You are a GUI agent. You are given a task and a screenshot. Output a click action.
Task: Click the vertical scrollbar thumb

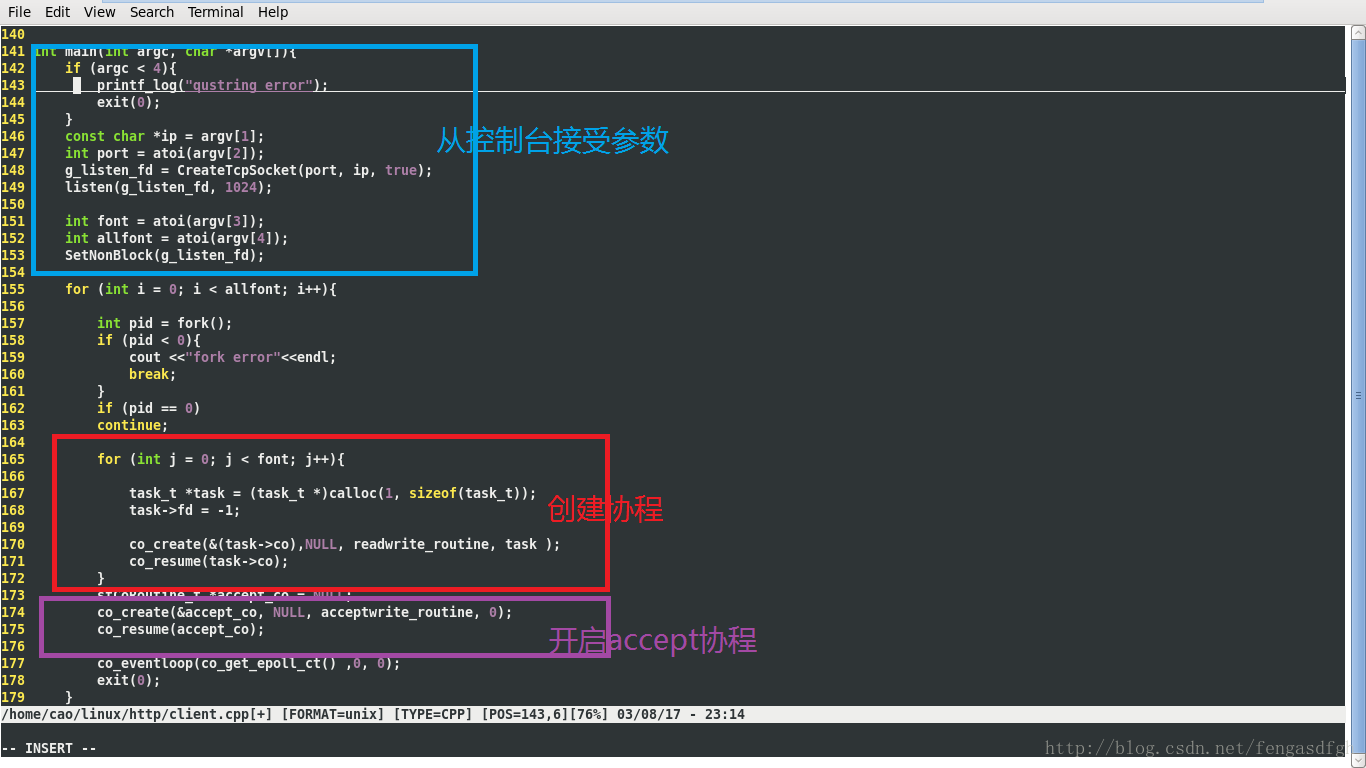click(1358, 396)
